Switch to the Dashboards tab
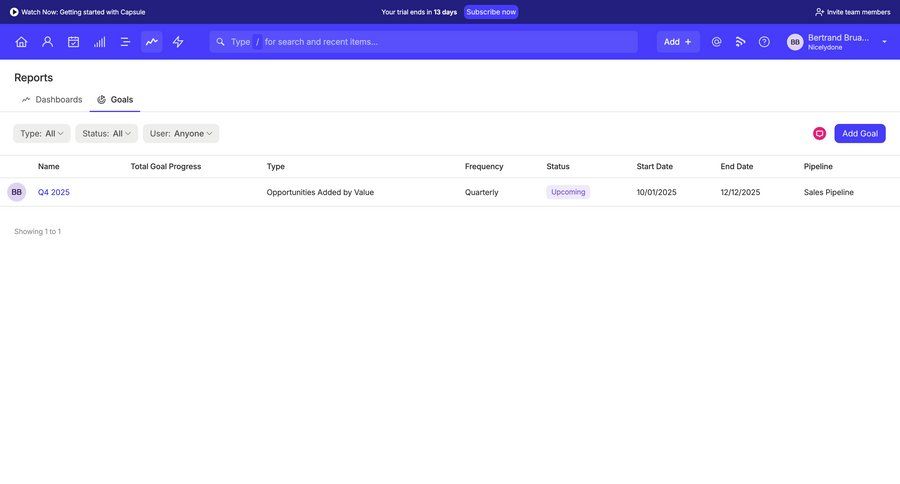Image resolution: width=900 pixels, height=484 pixels. click(52, 100)
